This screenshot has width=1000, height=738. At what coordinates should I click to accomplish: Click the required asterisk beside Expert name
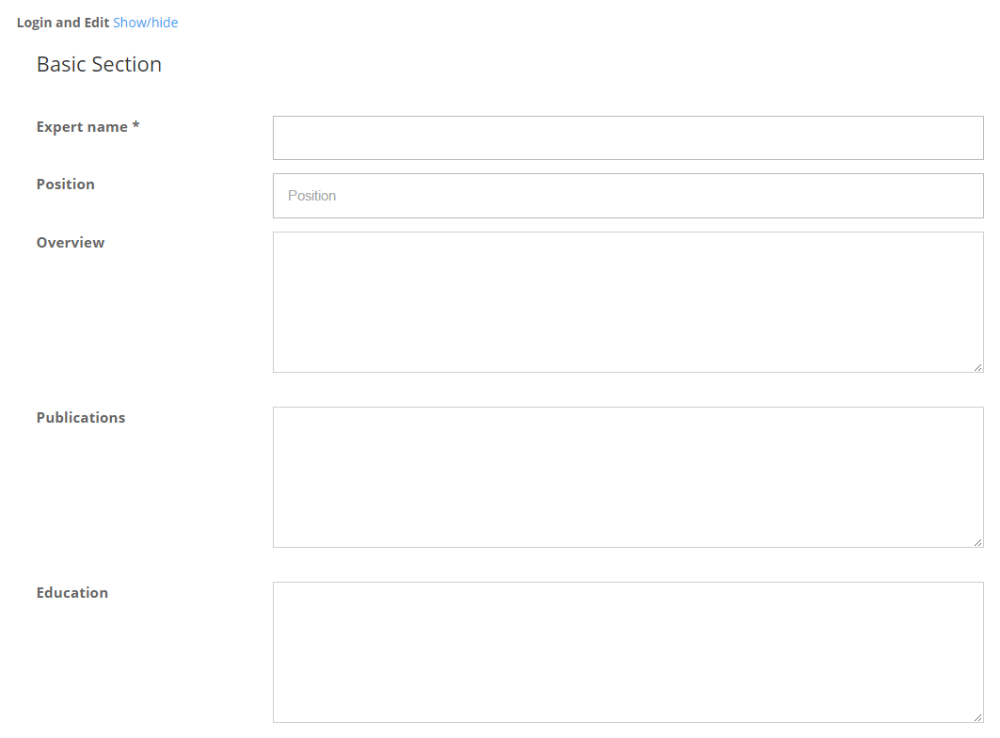pyautogui.click(x=135, y=127)
